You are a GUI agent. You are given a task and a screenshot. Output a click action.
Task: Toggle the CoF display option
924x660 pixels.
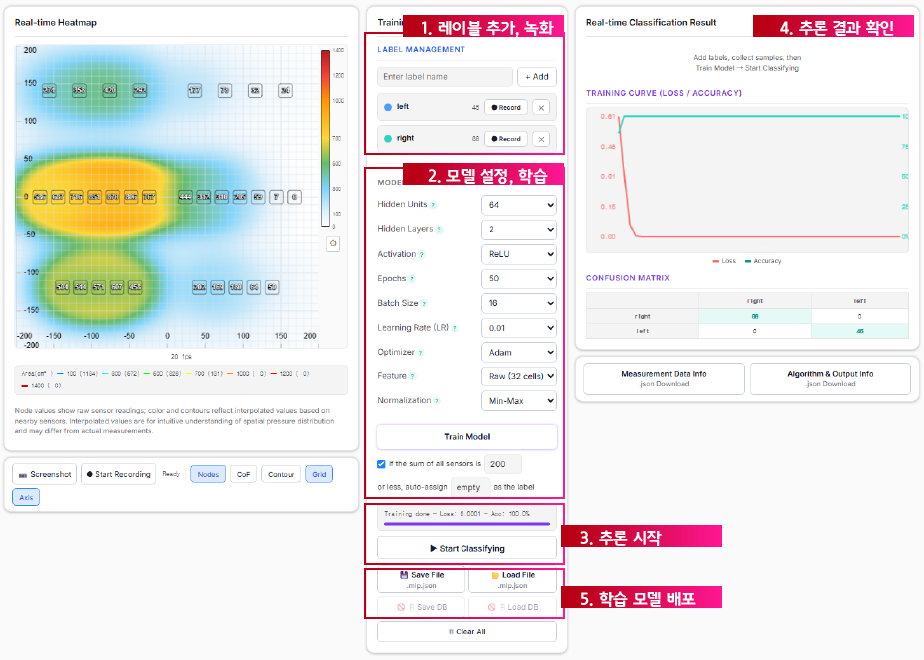(x=243, y=474)
